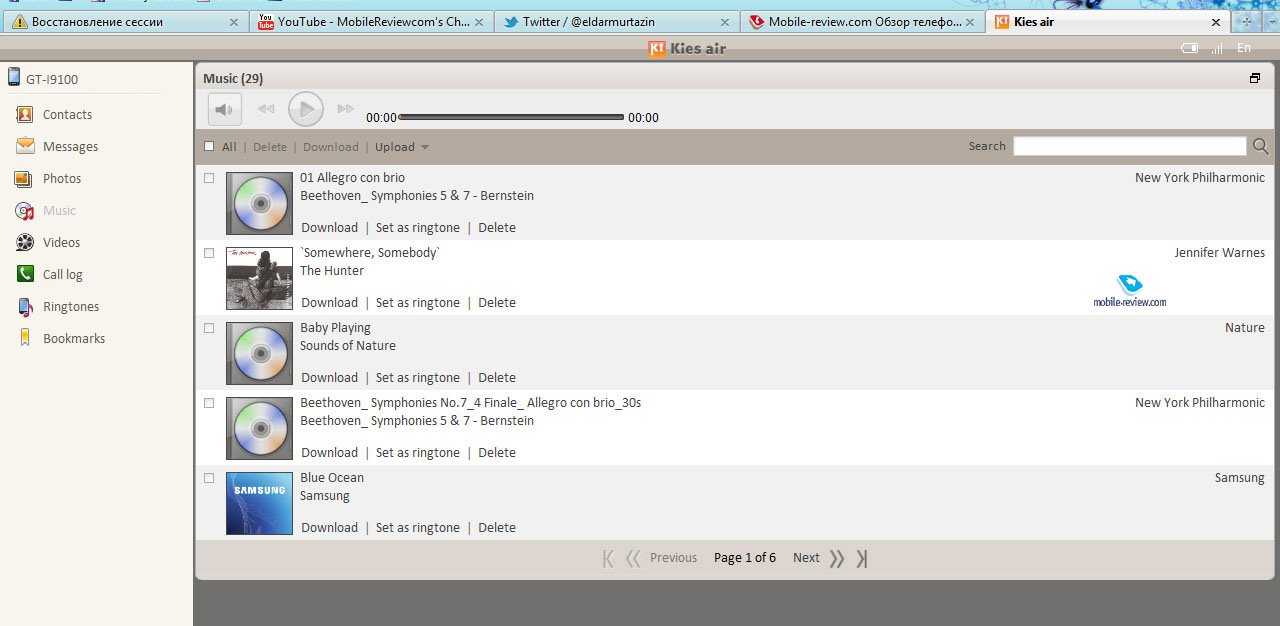
Task: Click the signal strength icon
Action: (x=1217, y=48)
